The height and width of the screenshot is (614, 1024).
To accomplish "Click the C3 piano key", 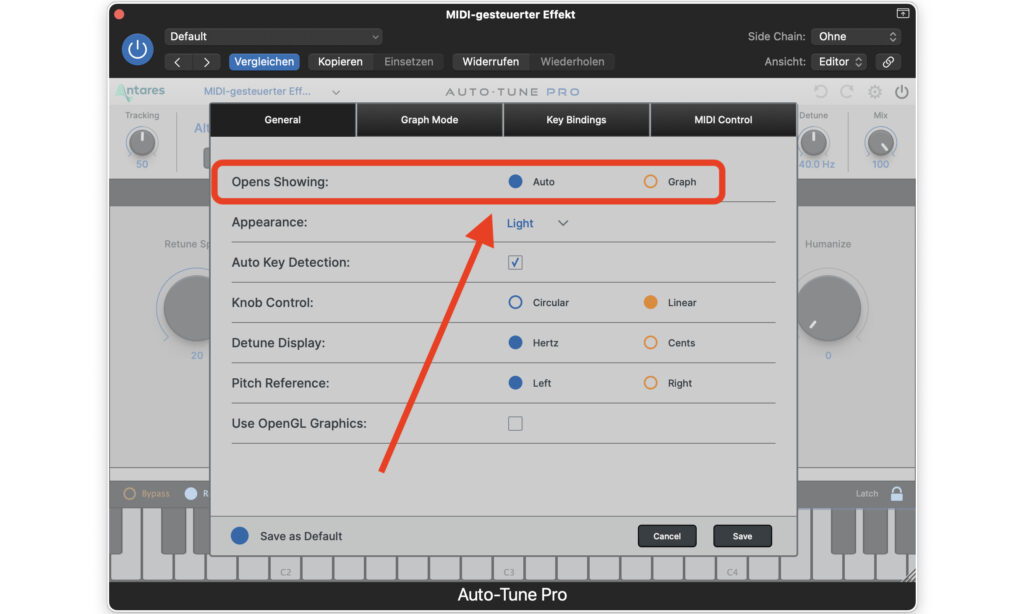I will coord(509,568).
